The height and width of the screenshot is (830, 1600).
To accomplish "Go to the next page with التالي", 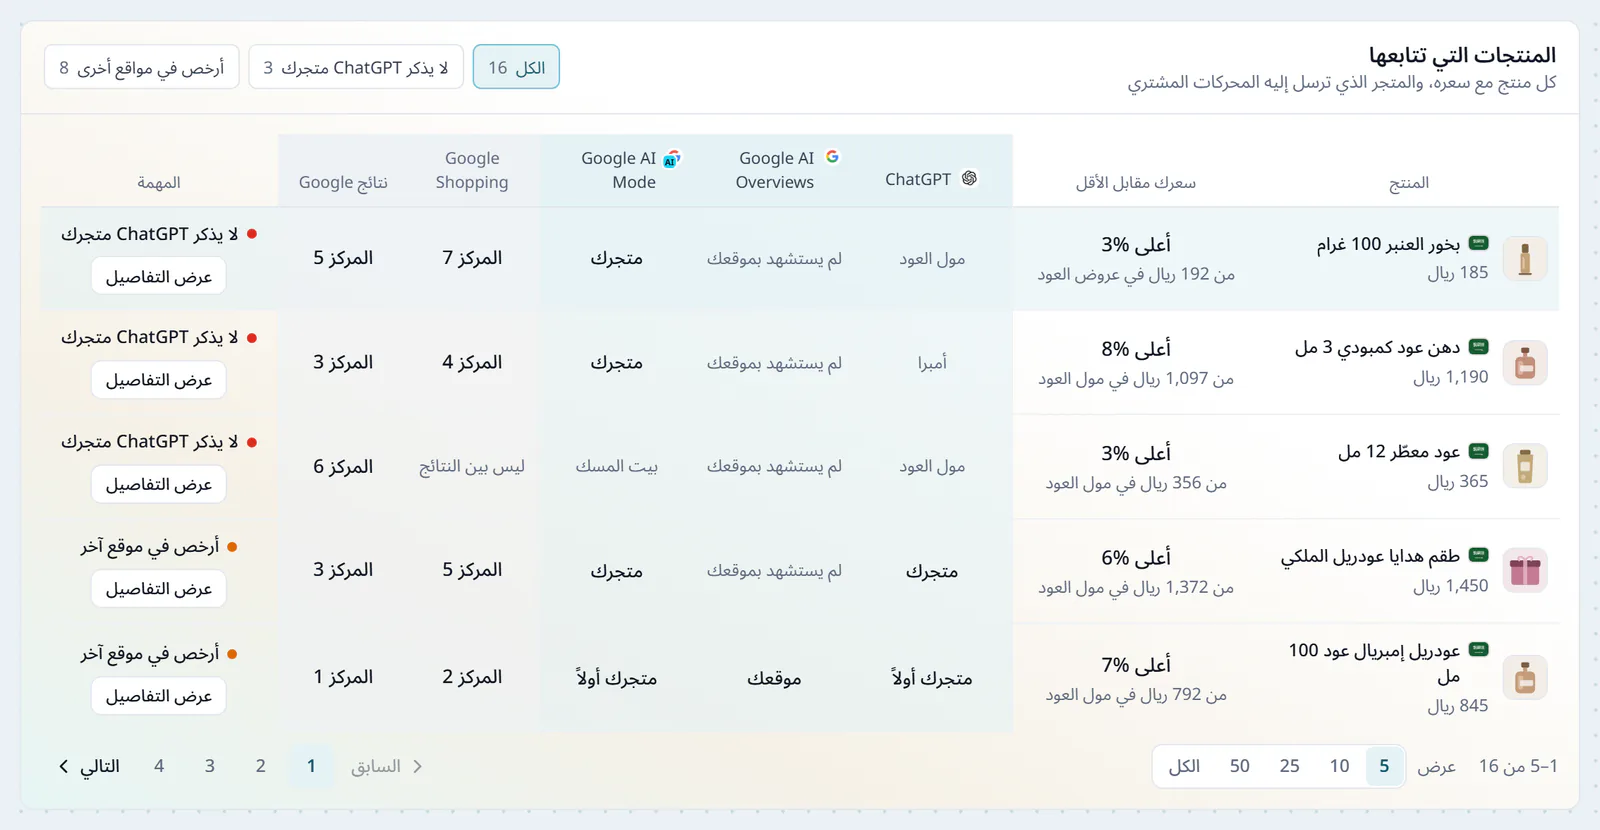I will point(89,766).
